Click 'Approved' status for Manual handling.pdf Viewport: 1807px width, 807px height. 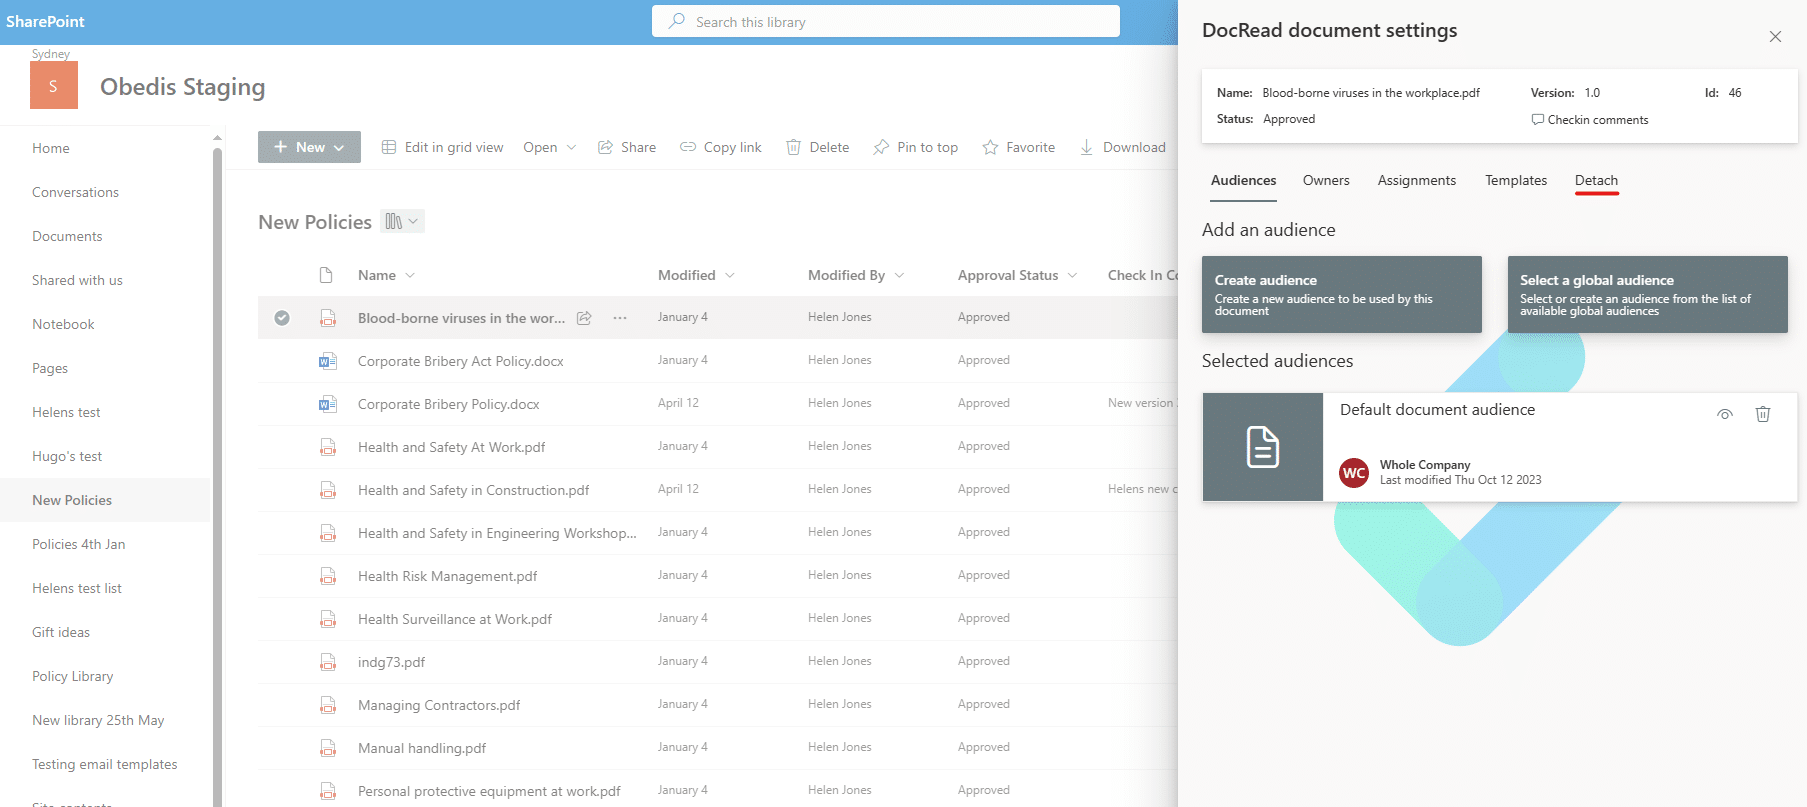click(x=983, y=747)
